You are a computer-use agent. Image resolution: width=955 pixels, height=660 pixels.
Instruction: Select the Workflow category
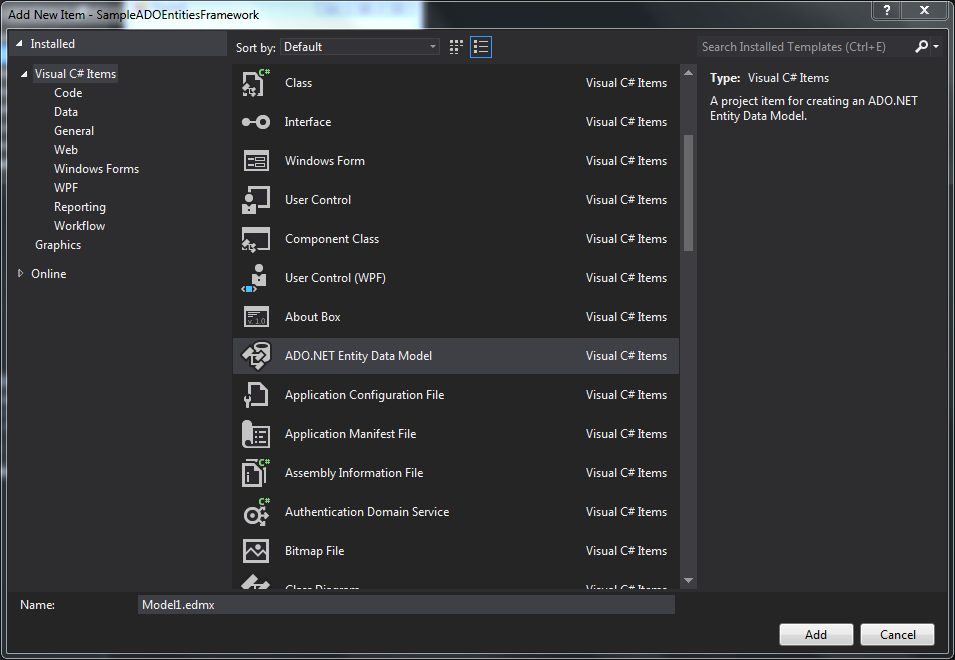pyautogui.click(x=79, y=225)
